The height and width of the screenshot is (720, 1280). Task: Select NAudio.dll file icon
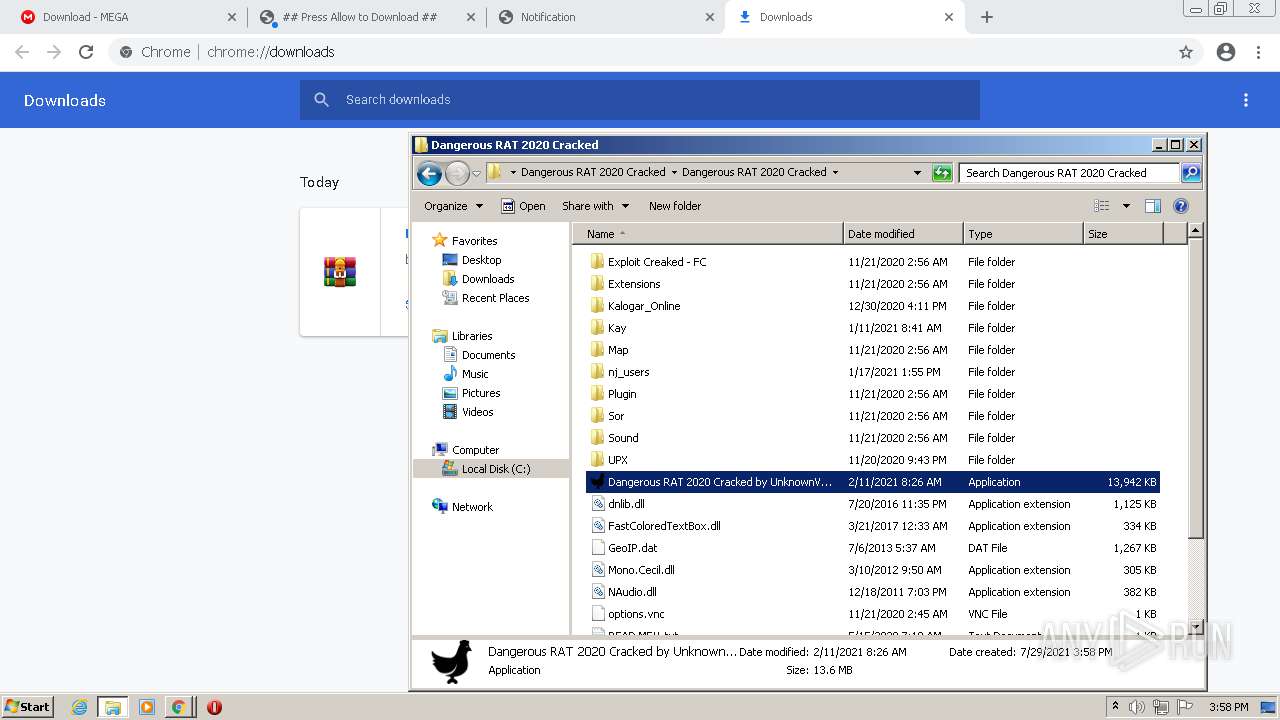coord(598,592)
